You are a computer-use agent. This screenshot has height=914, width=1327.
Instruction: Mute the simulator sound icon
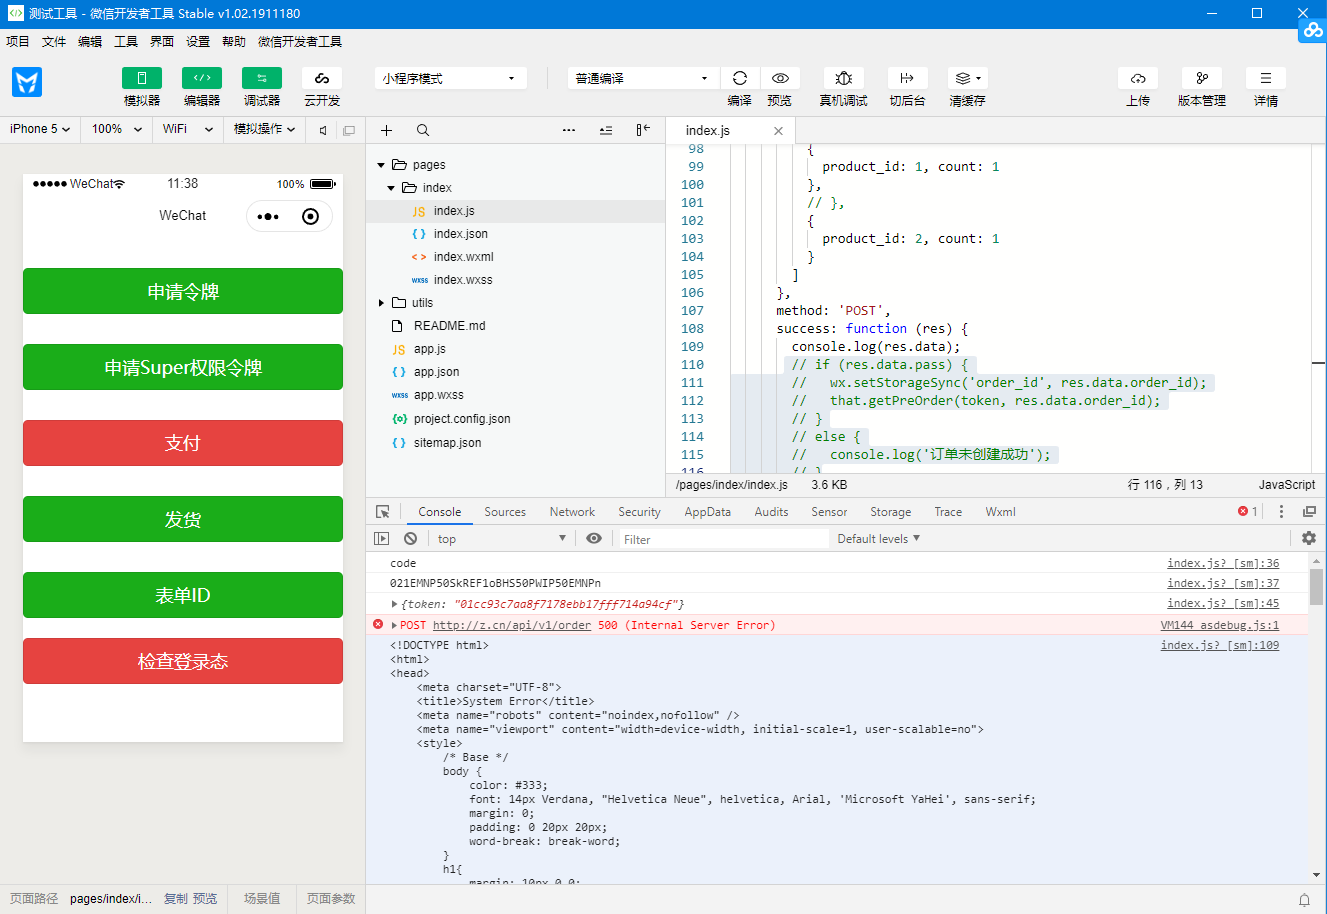click(x=323, y=130)
